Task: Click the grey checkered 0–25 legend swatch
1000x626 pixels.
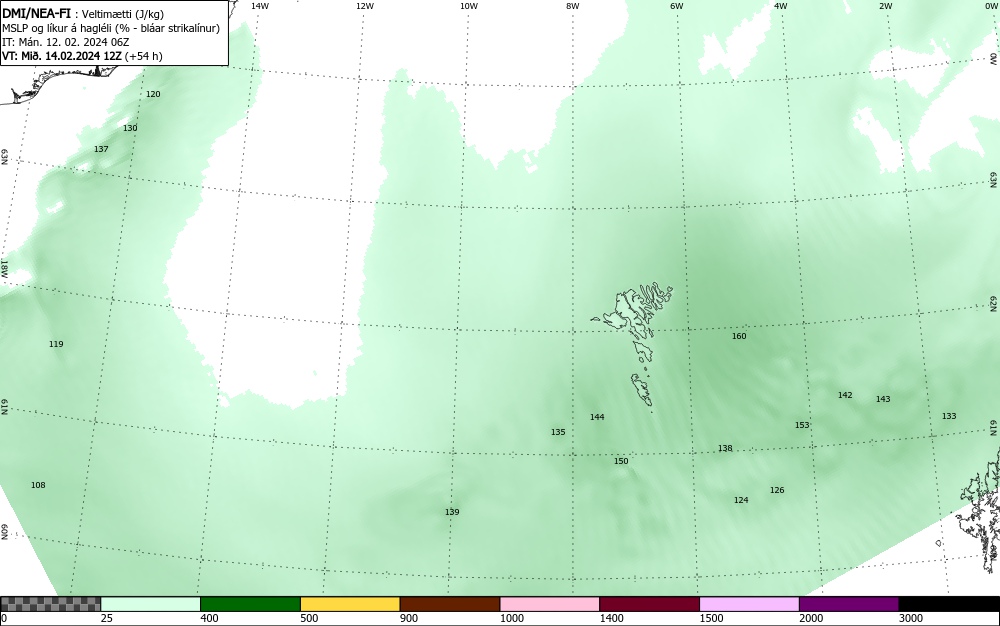Action: (x=50, y=604)
